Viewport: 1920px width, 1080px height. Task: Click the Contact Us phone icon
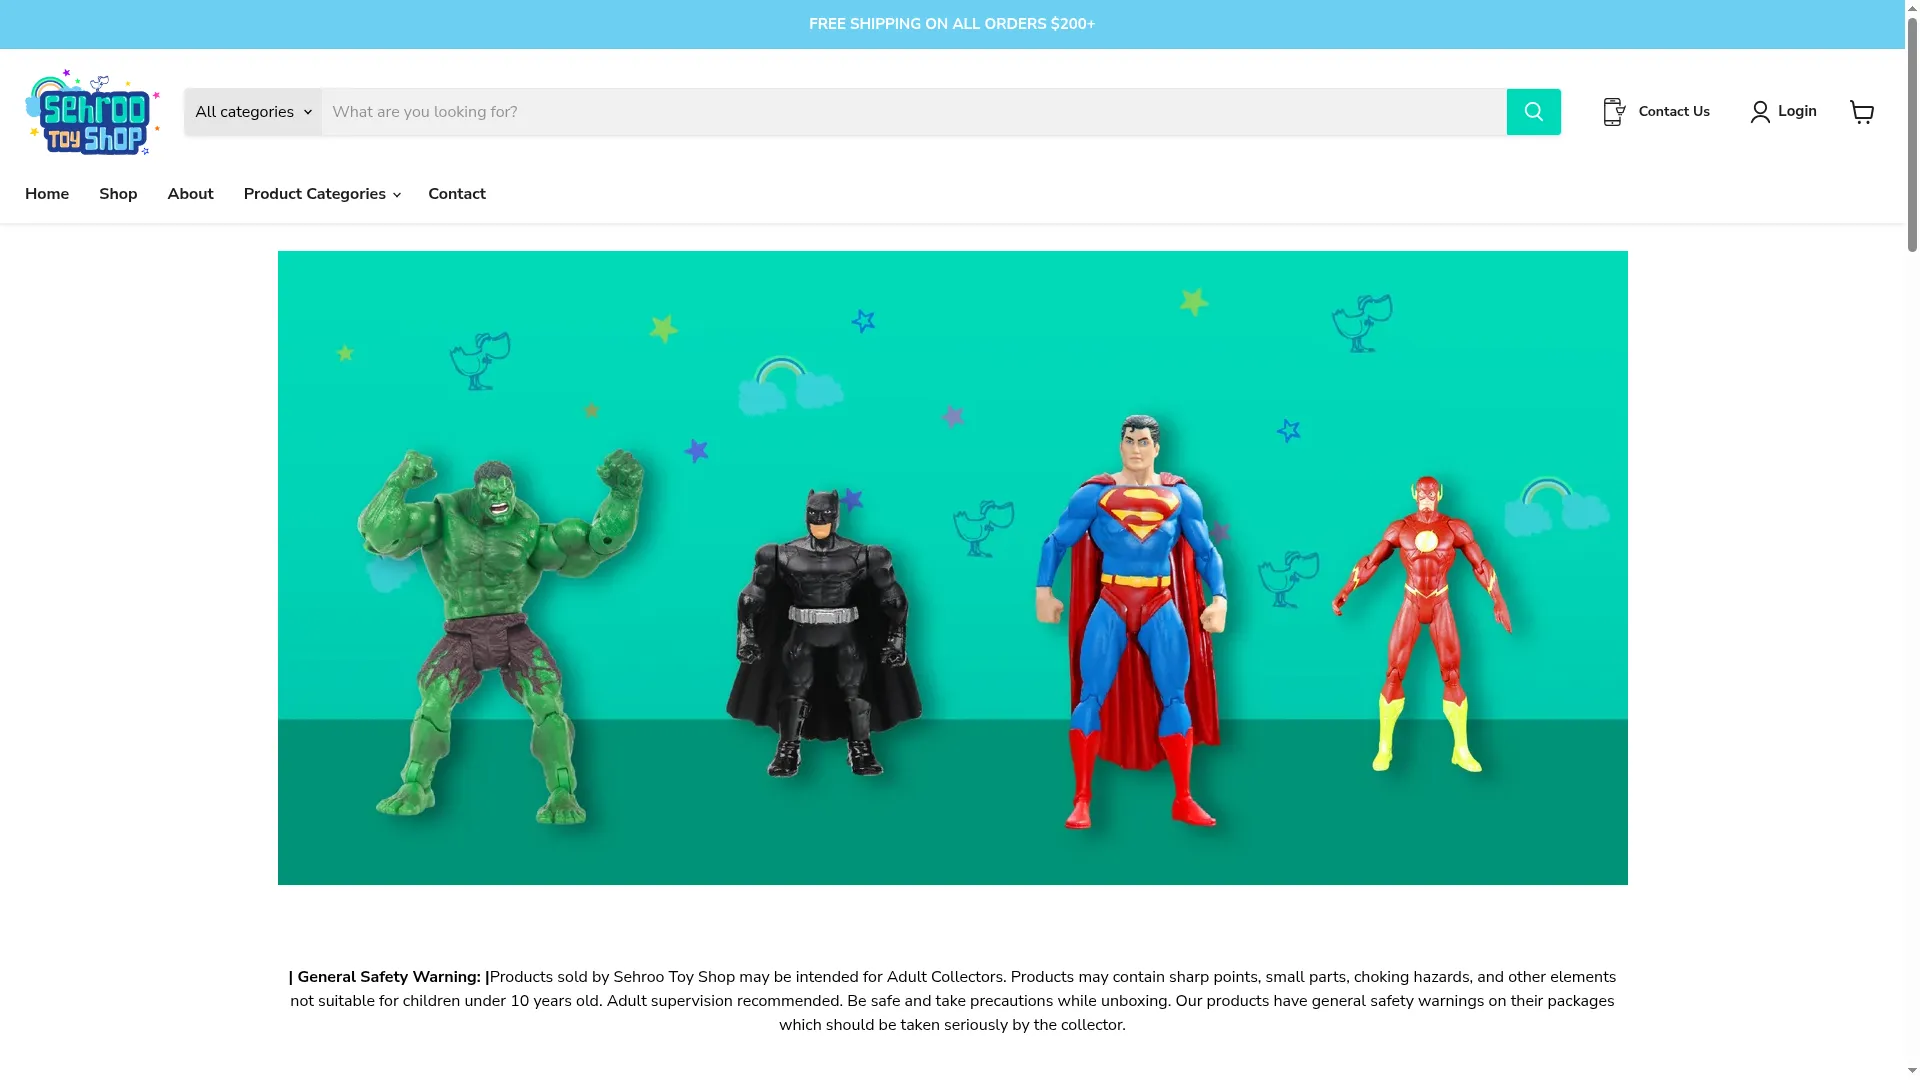(x=1614, y=112)
